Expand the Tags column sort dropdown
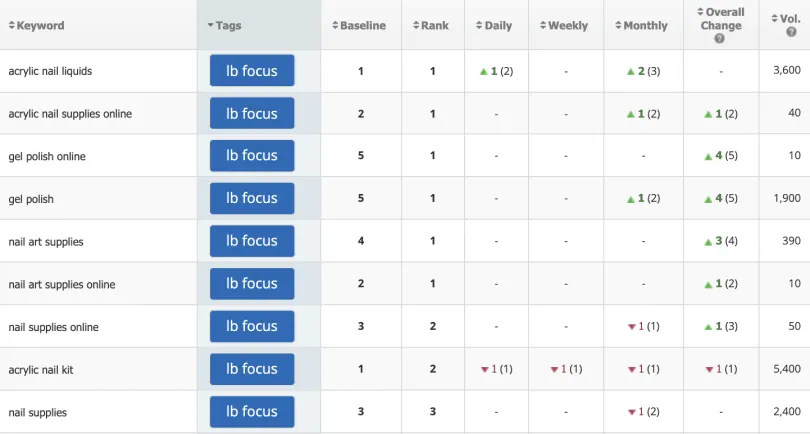Viewport: 810px width, 434px height. 210,25
